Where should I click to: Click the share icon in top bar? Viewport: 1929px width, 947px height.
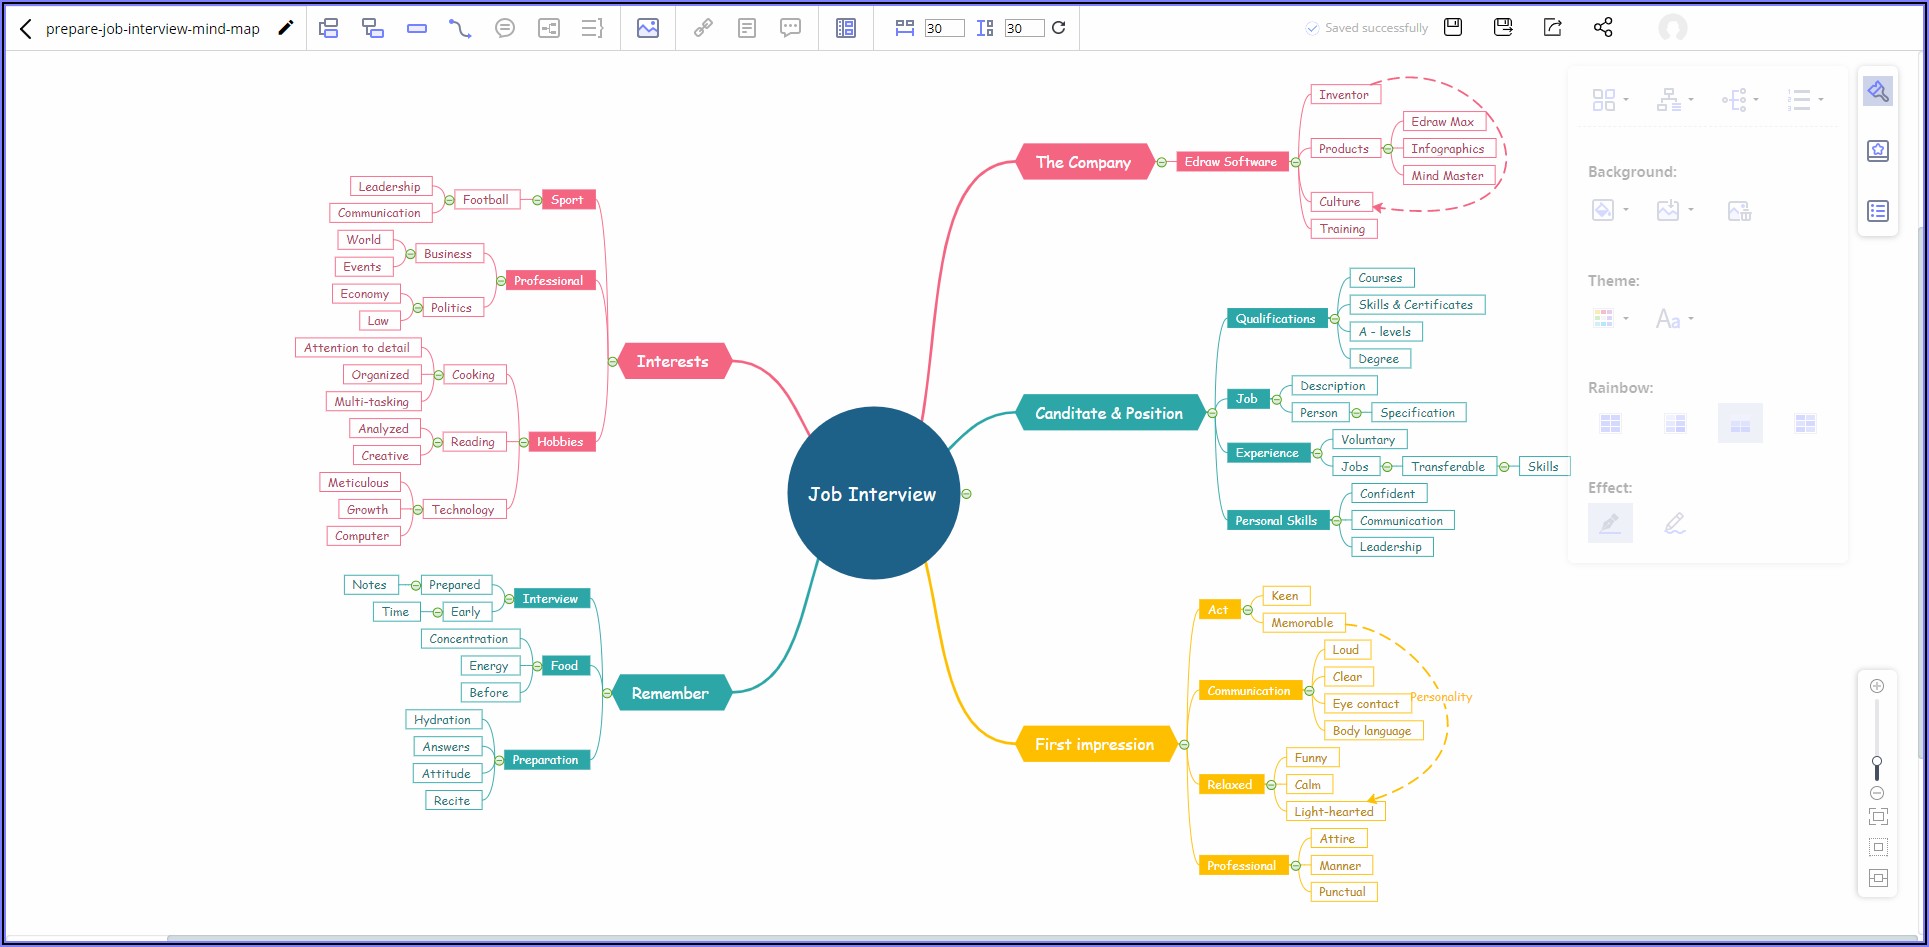tap(1603, 27)
